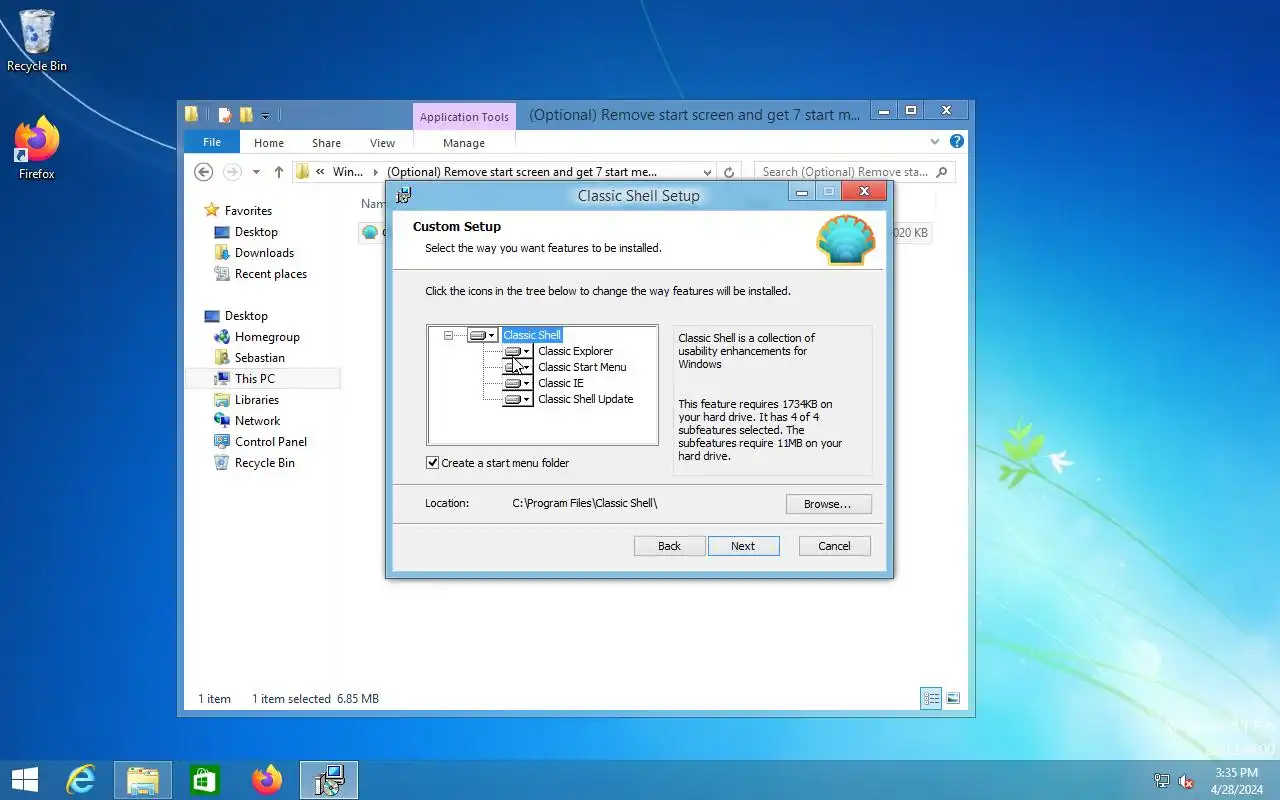Click Properties icon in Explorer quick access toolbar

pos(225,115)
